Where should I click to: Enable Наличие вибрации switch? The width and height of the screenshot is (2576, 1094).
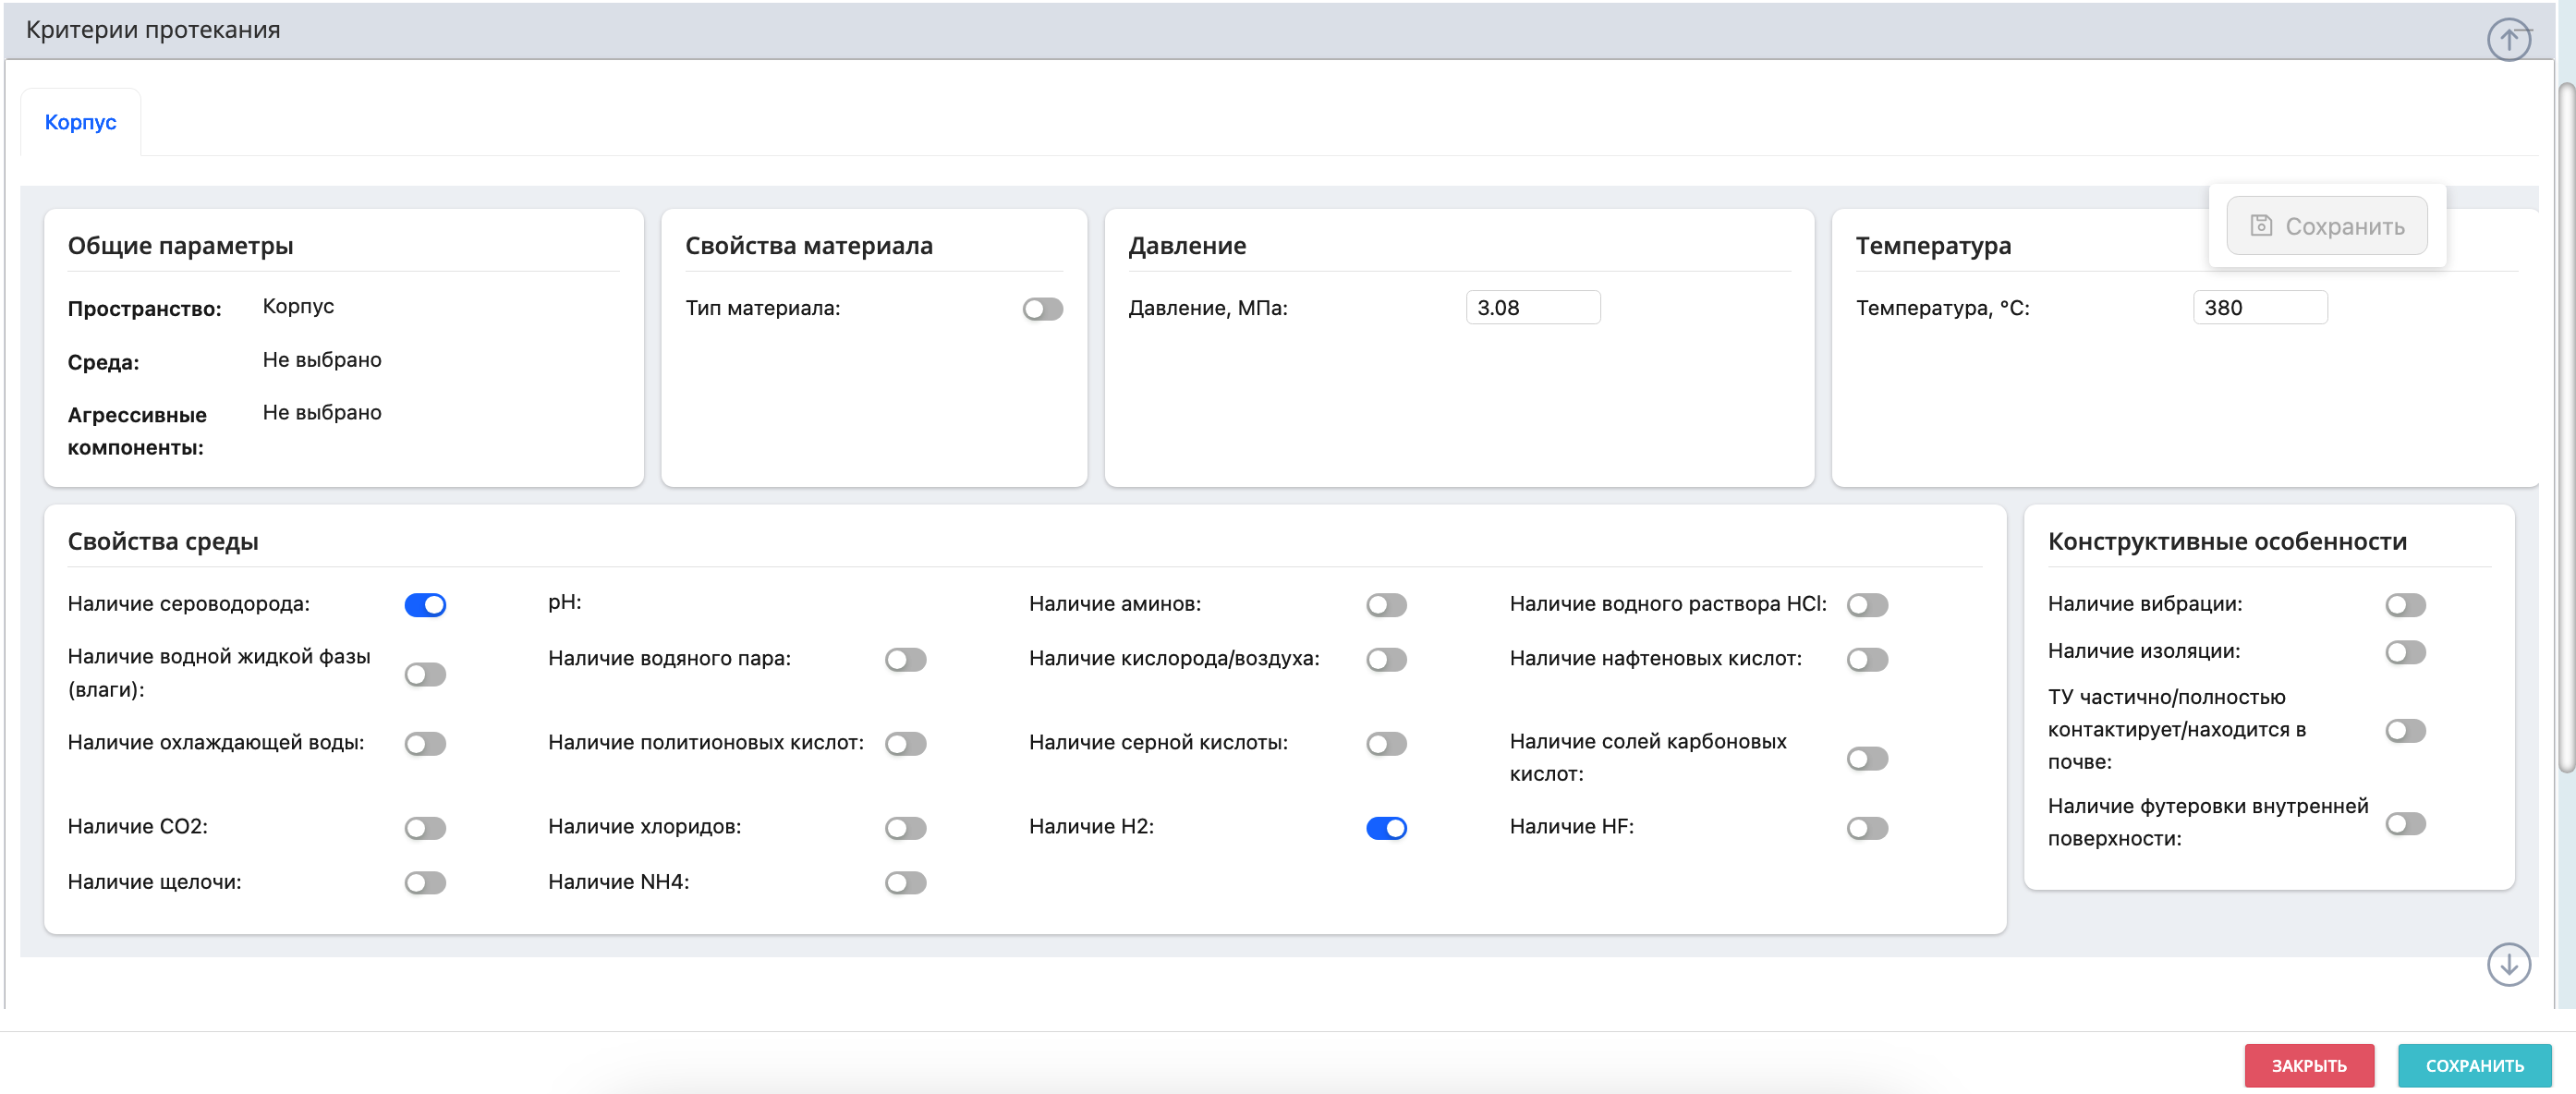[2405, 605]
